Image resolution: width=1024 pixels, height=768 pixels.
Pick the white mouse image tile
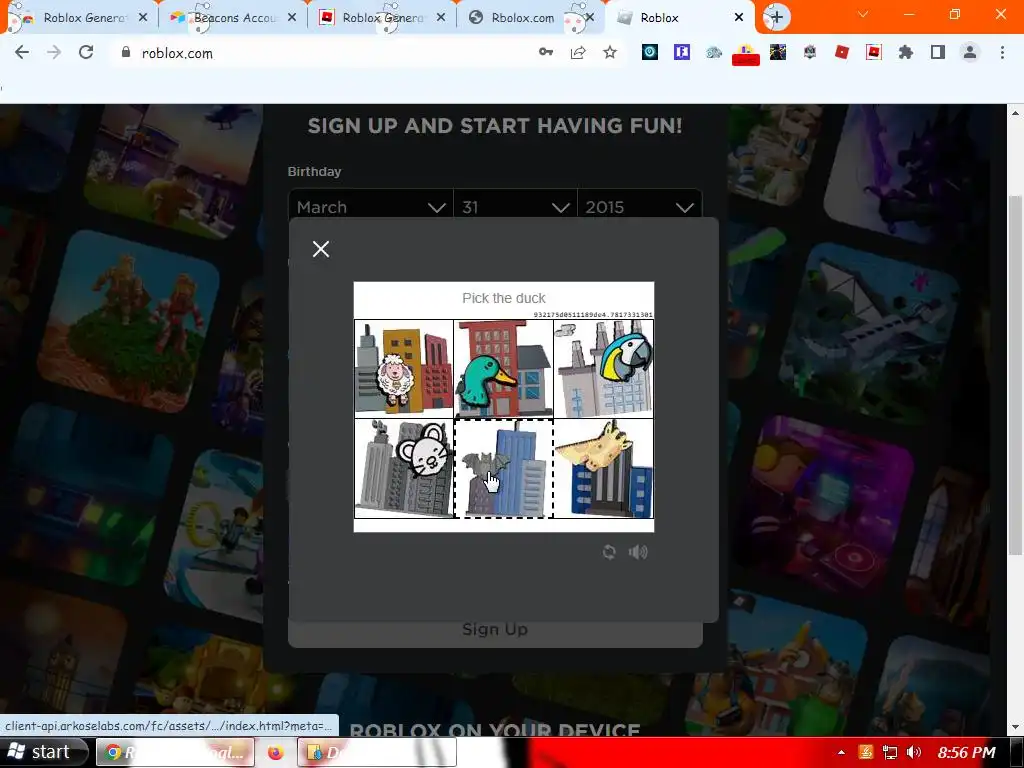click(x=404, y=468)
